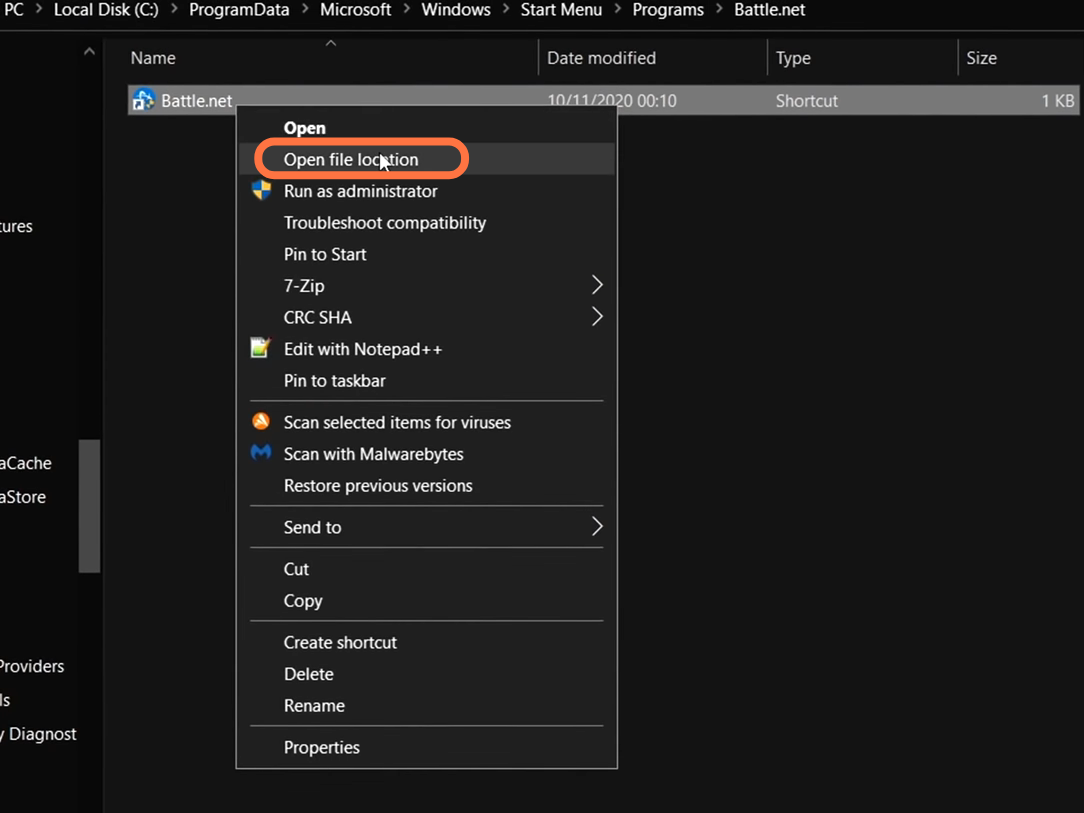Sort by the Name column header
The height and width of the screenshot is (813, 1084).
(153, 58)
